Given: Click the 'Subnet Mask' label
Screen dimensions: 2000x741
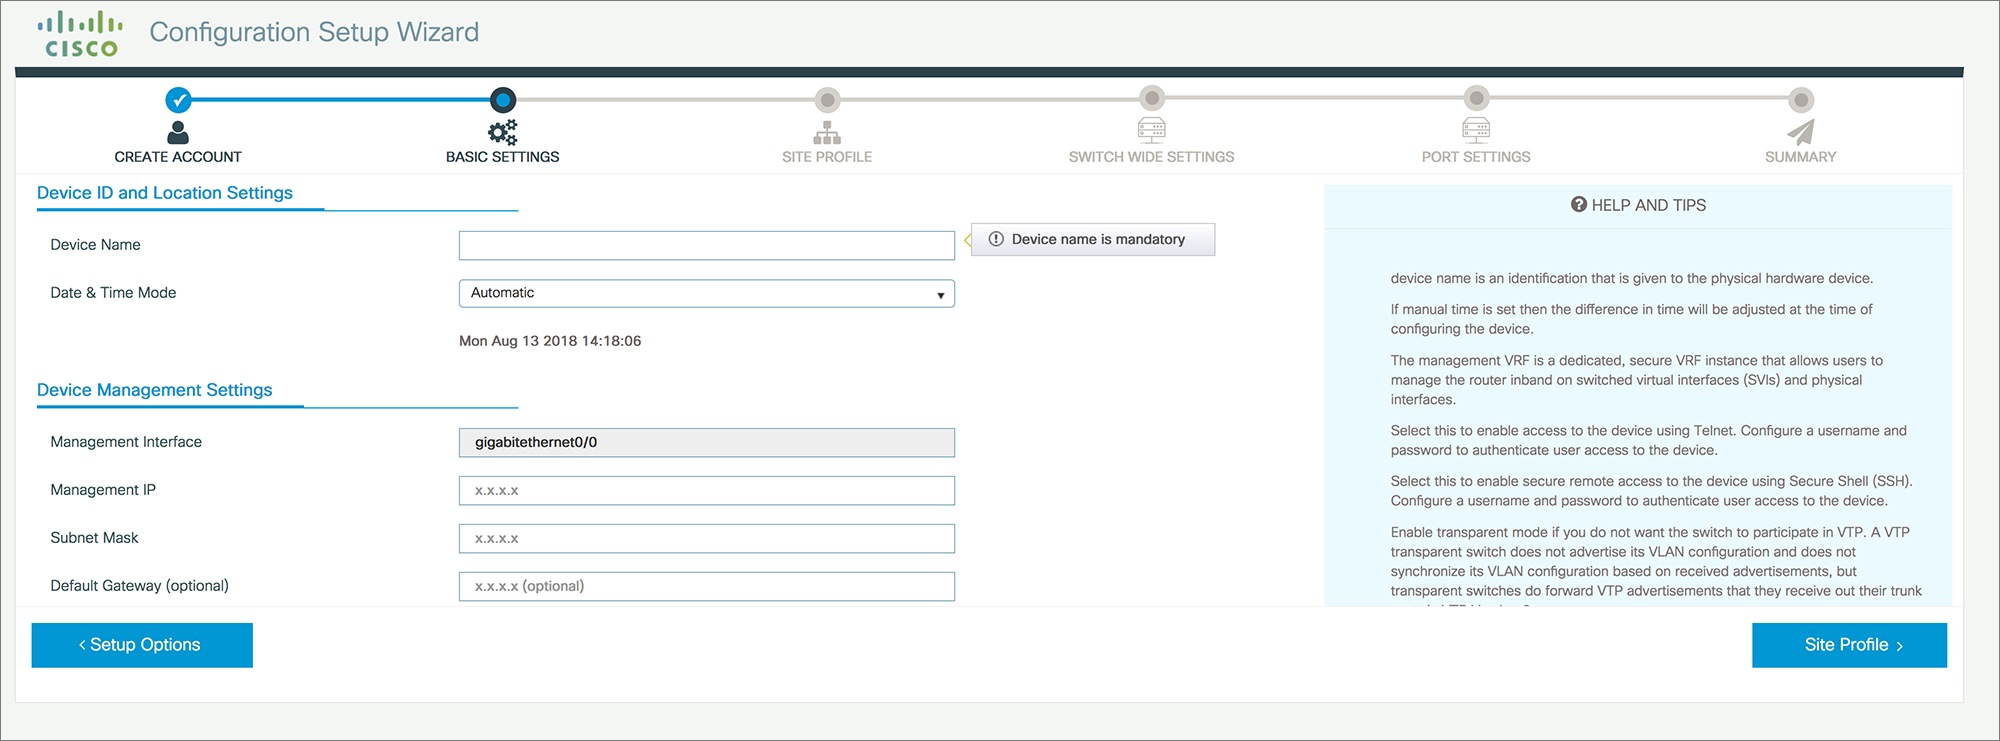Looking at the screenshot, I should click(x=94, y=538).
